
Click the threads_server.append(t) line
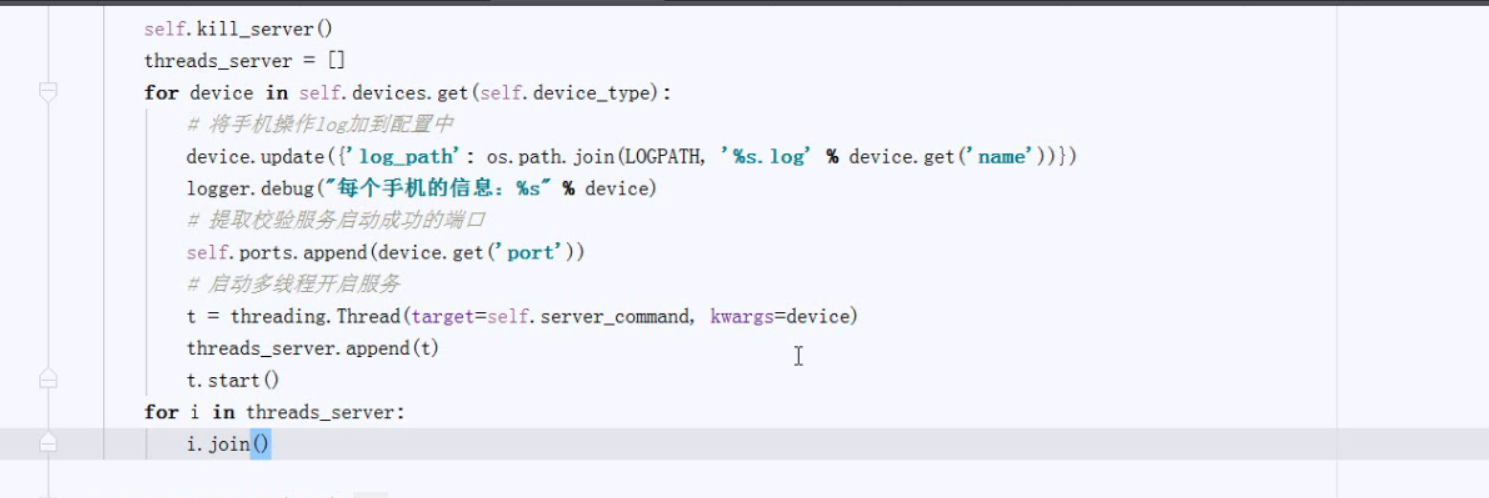pyautogui.click(x=312, y=348)
